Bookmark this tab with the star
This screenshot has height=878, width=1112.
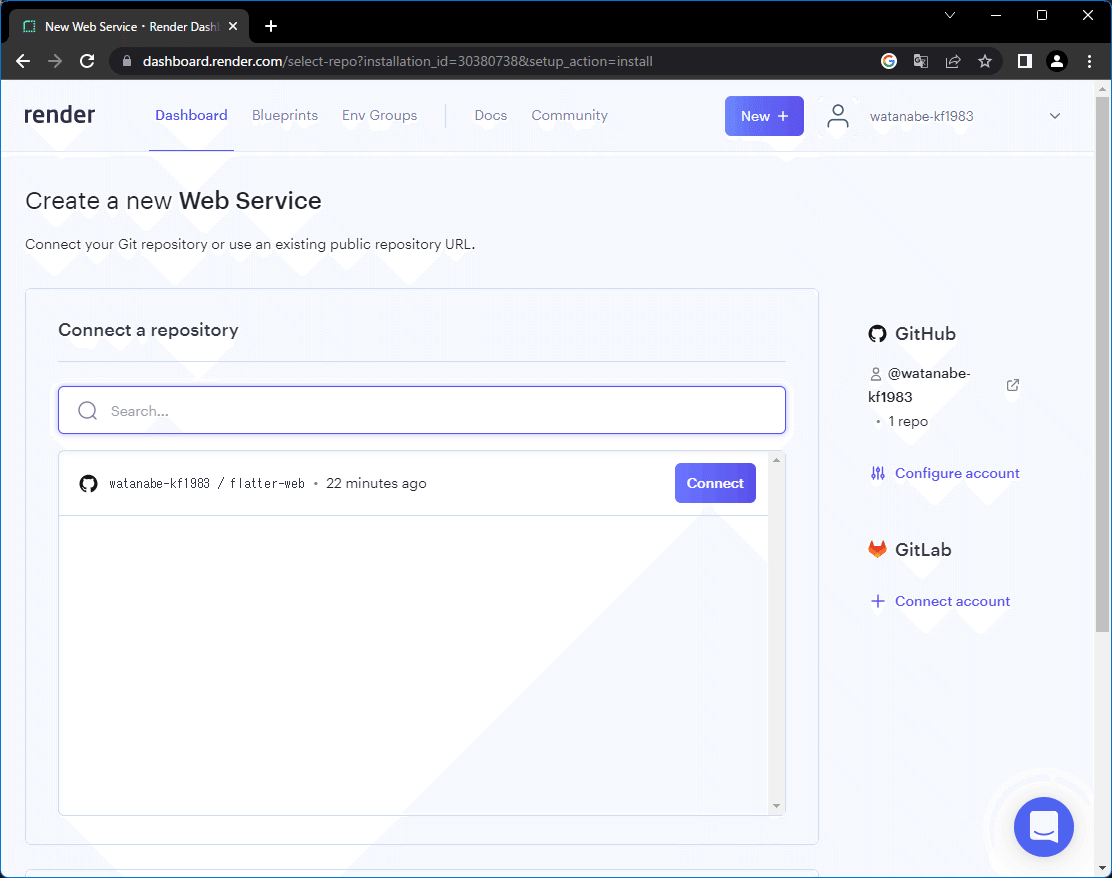(x=985, y=61)
